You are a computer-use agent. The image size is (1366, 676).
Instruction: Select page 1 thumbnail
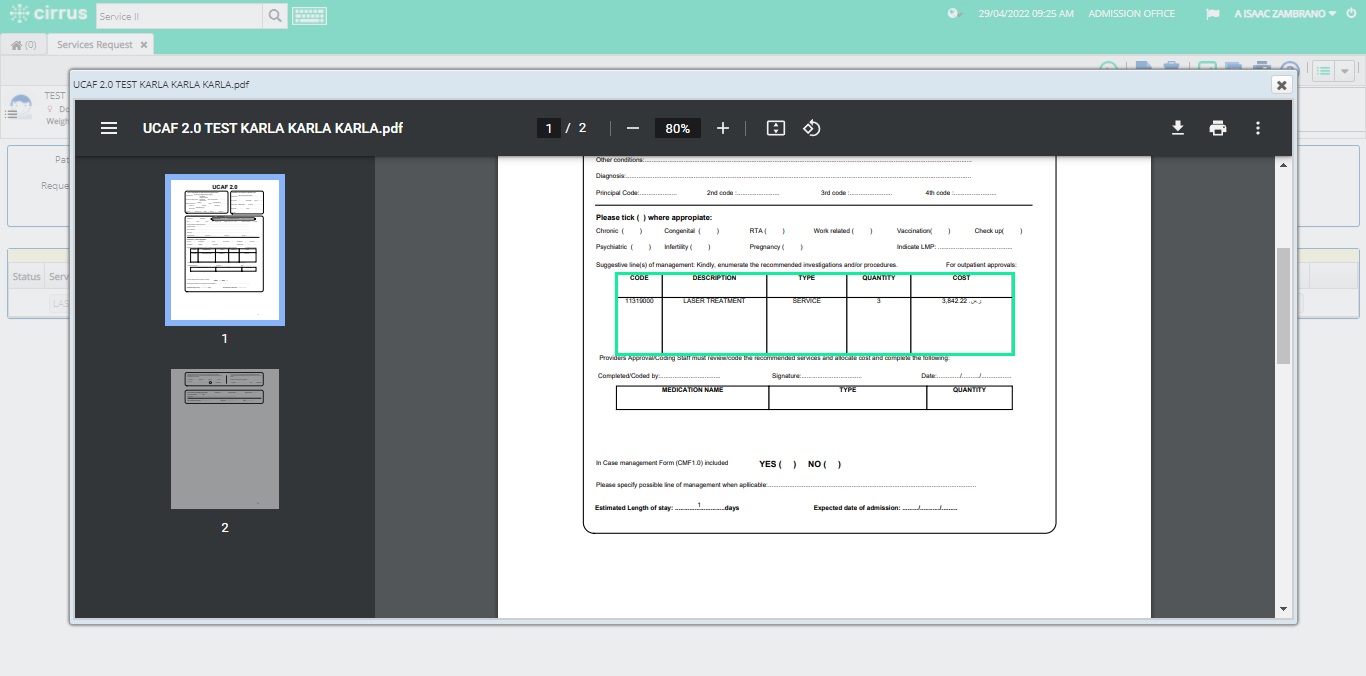[225, 250]
